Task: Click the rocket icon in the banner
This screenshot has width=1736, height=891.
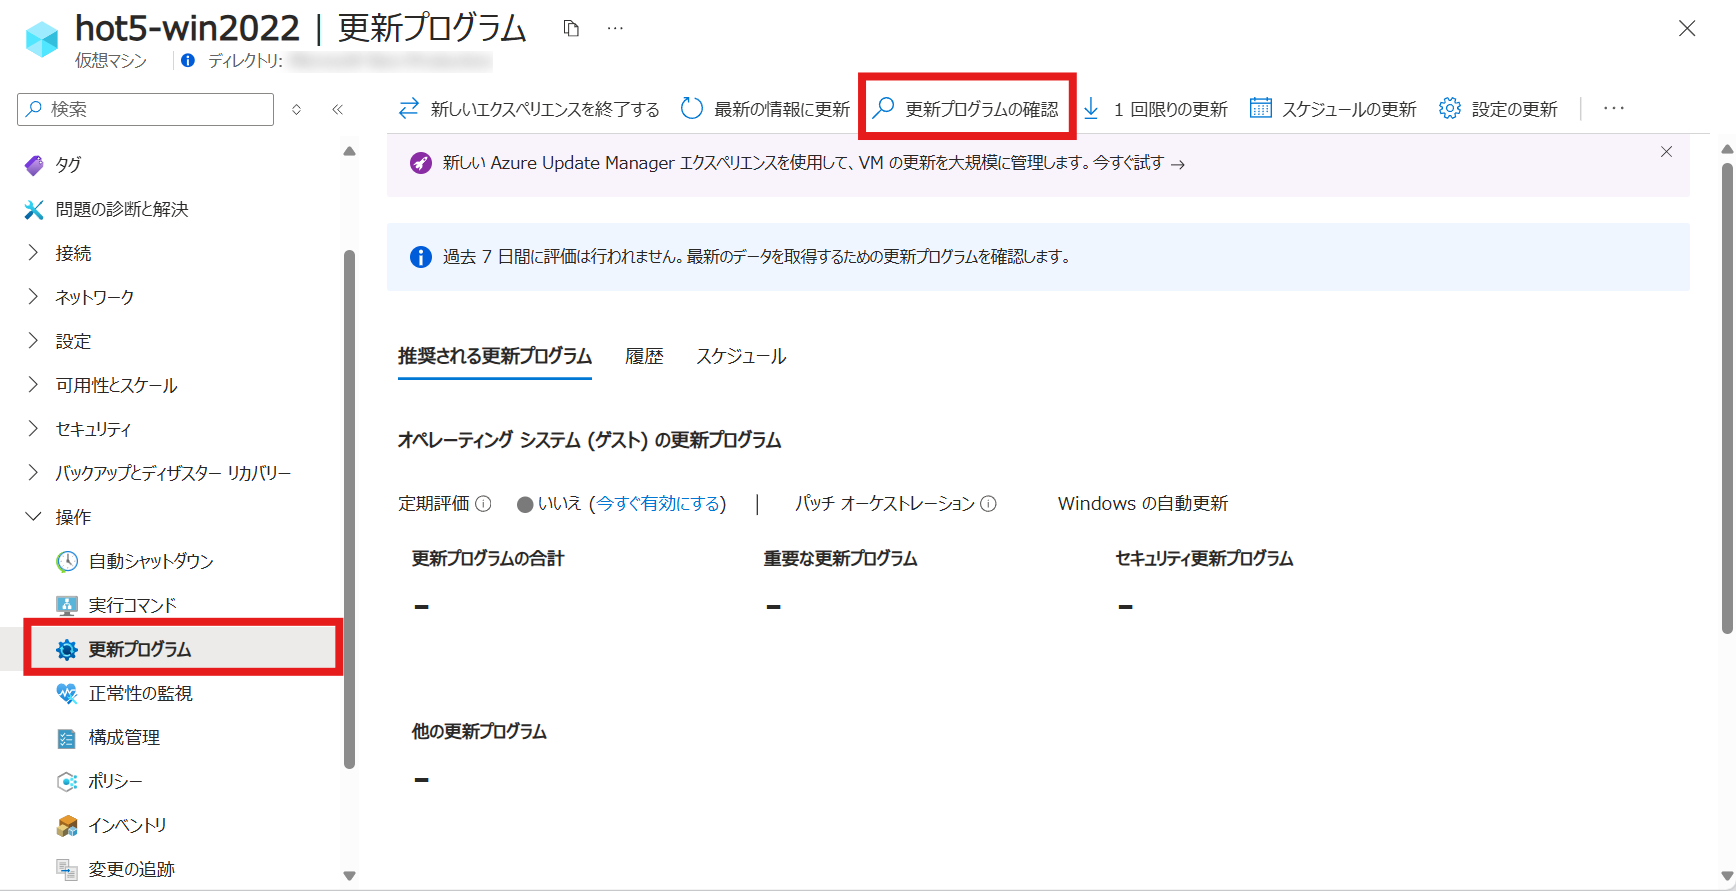Action: 421,163
